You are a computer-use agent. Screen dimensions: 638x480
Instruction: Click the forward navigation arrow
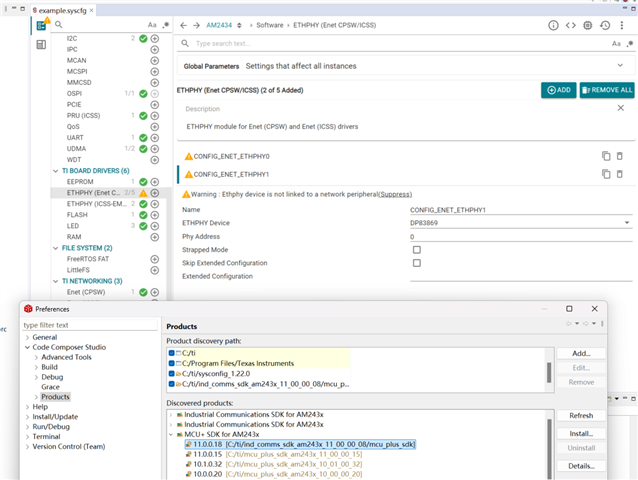(x=197, y=25)
